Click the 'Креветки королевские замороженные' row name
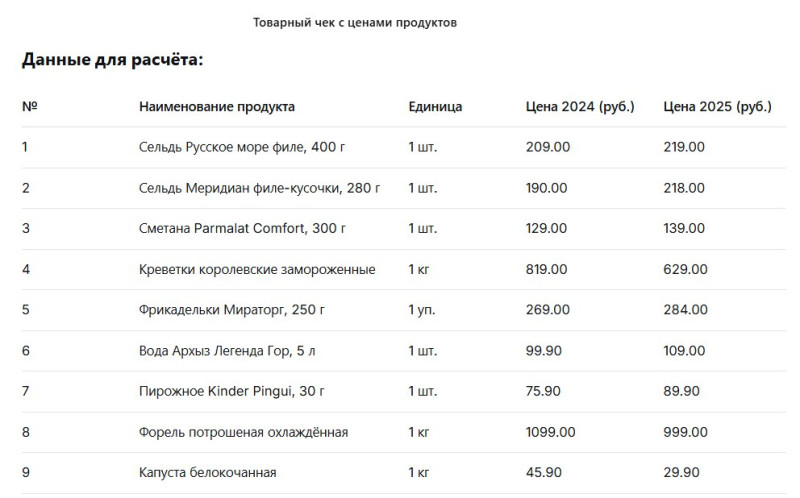 pos(257,269)
